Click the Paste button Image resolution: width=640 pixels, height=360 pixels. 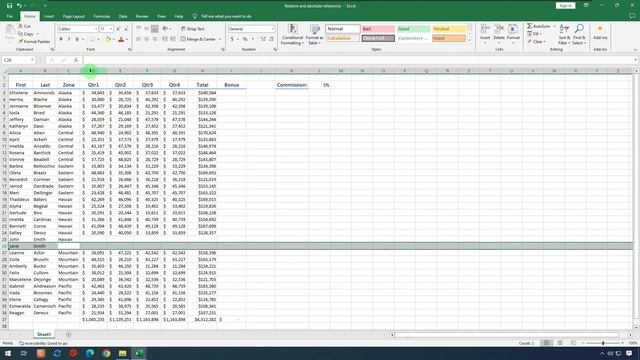click(x=9, y=33)
